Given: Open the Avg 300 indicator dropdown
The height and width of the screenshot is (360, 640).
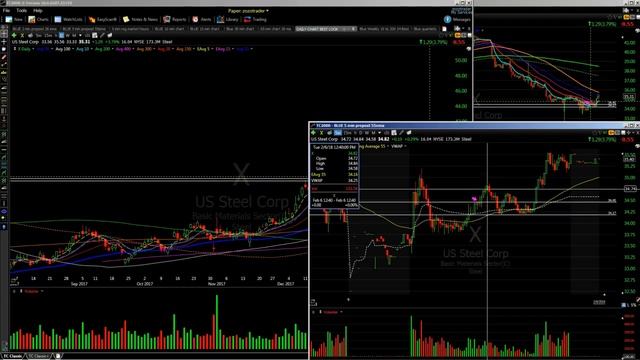Looking at the screenshot, I should point(146,49).
